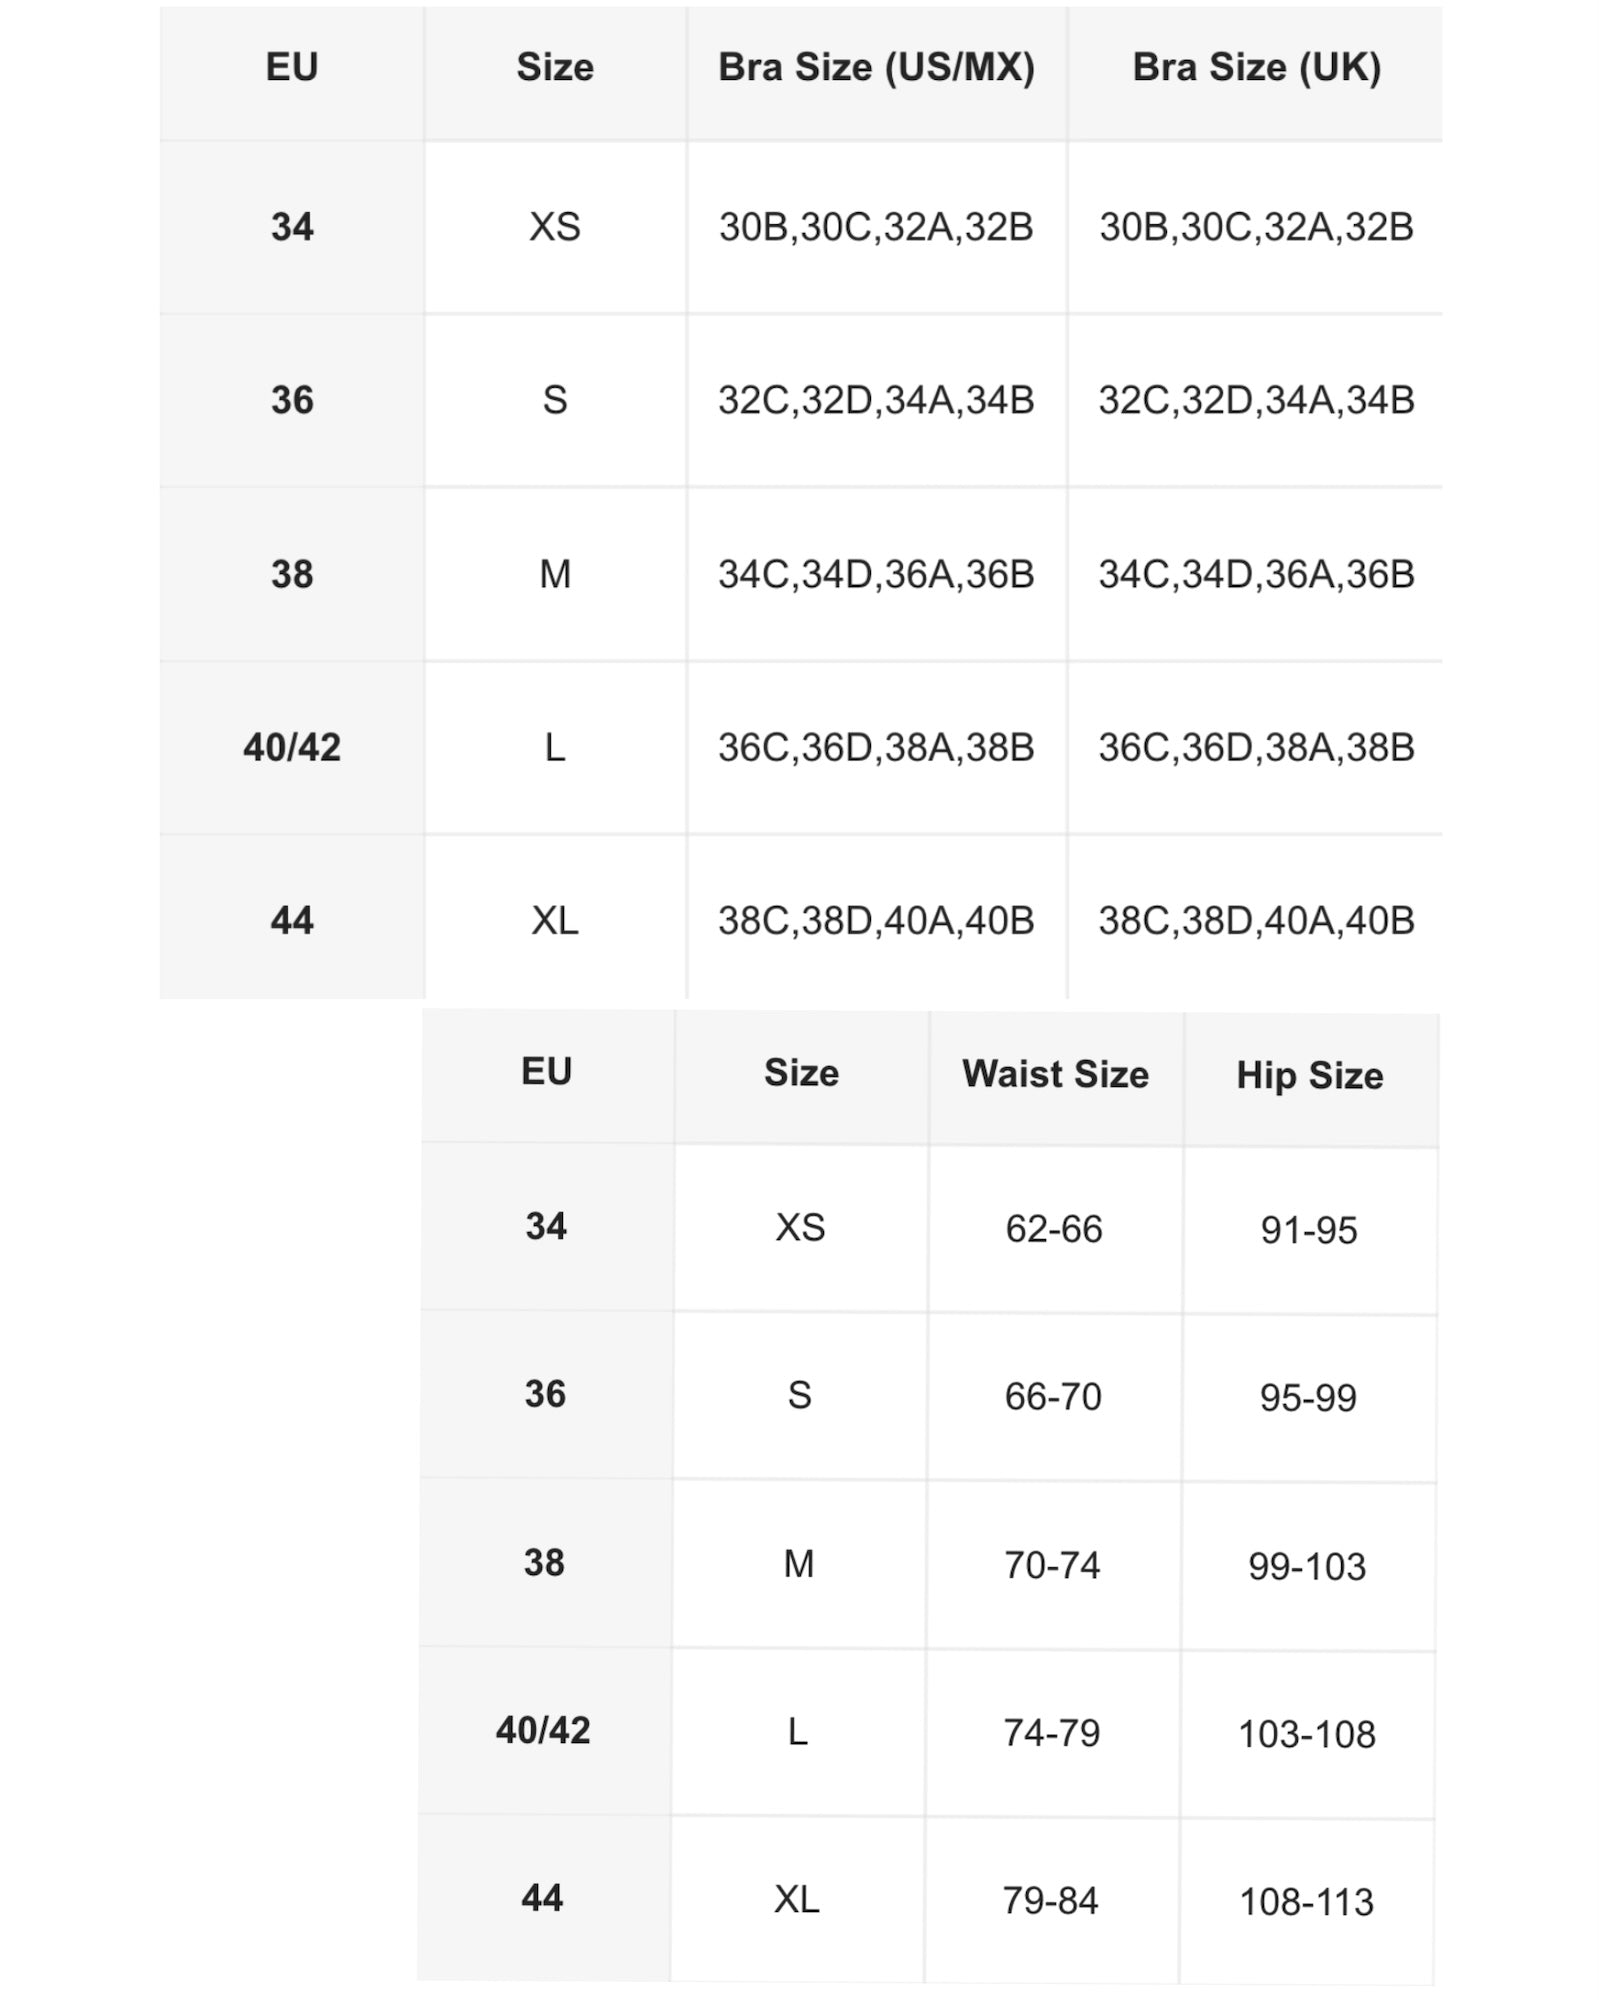This screenshot has width=1599, height=2000.
Task: Select waist size value 79-84
Action: click(1051, 1901)
